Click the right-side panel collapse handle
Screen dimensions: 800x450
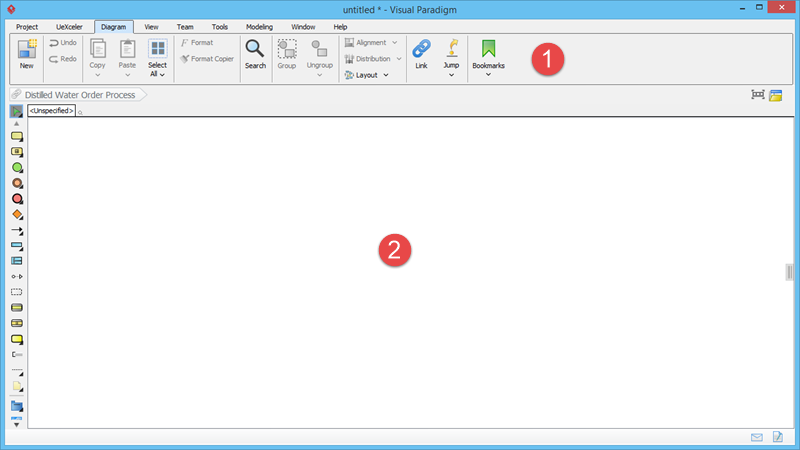tap(789, 272)
